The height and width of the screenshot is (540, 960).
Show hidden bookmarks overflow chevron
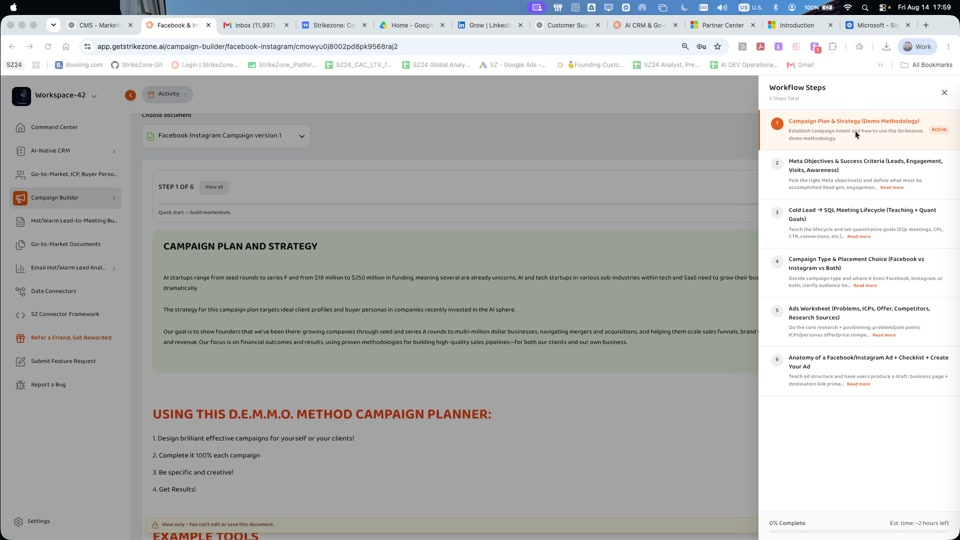pyautogui.click(x=880, y=65)
